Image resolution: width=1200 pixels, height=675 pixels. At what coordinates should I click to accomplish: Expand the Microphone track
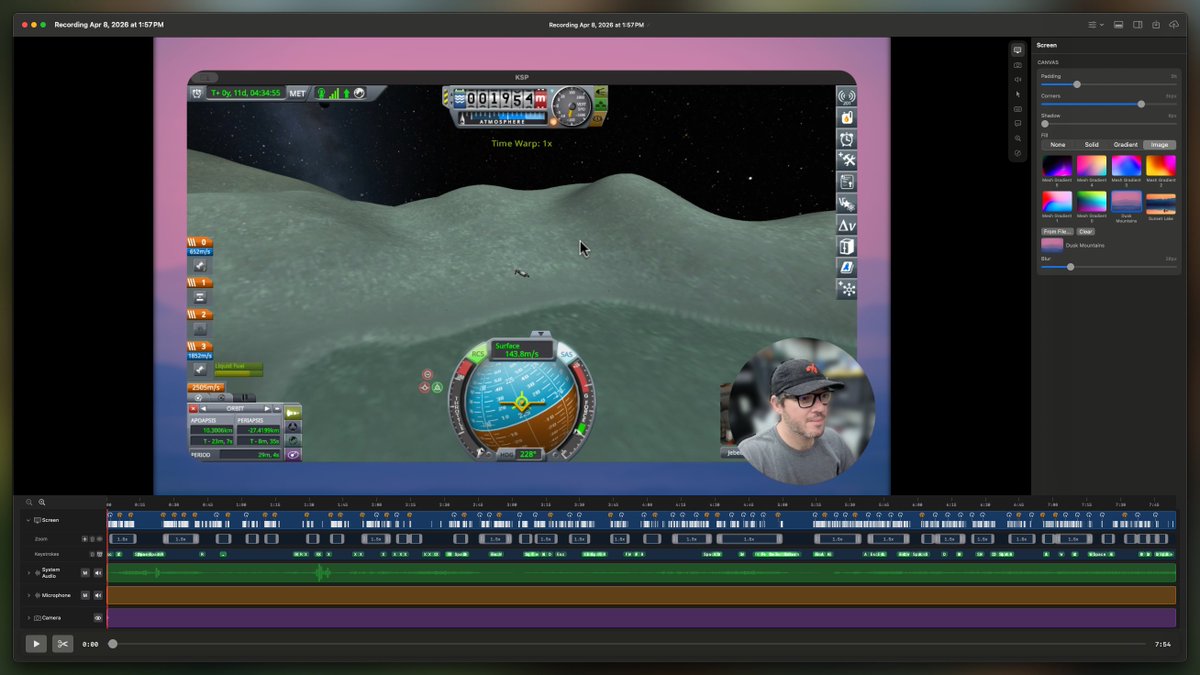(28, 595)
